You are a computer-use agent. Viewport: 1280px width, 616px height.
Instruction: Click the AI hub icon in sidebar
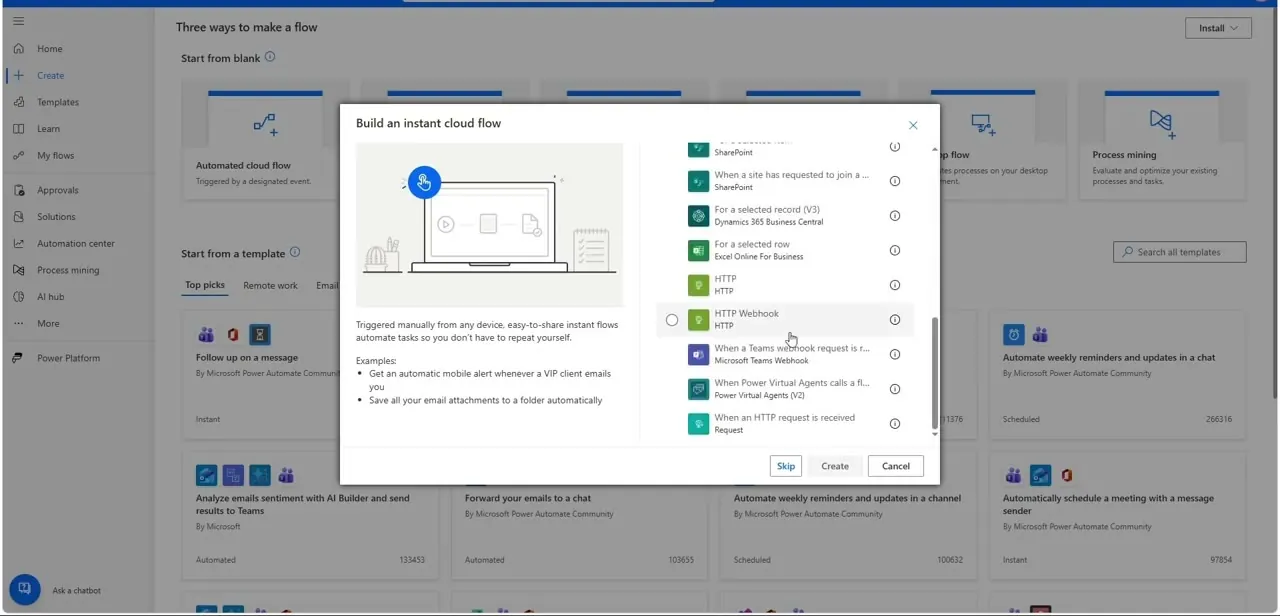tap(18, 297)
